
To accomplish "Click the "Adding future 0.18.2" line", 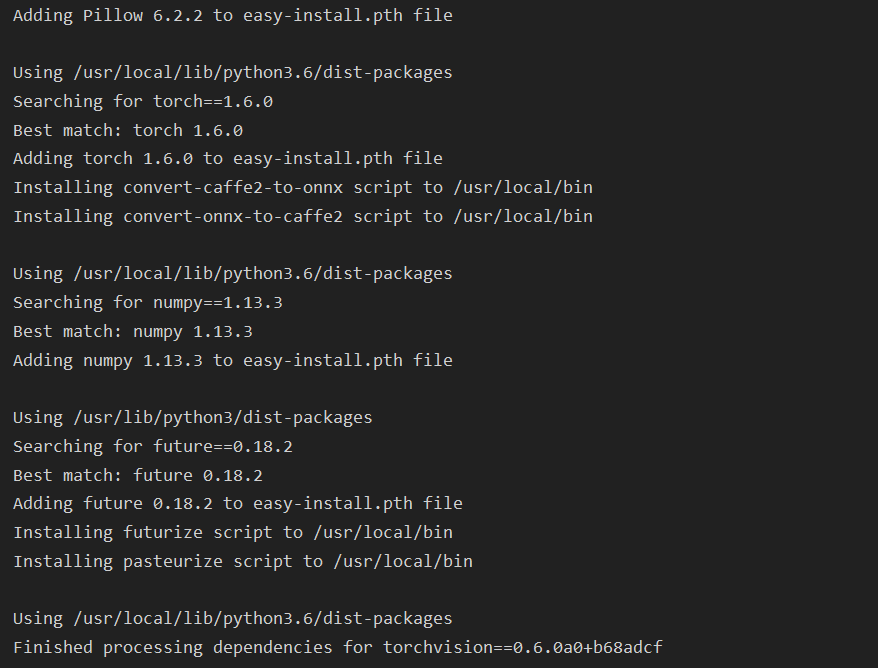I will tap(237, 503).
